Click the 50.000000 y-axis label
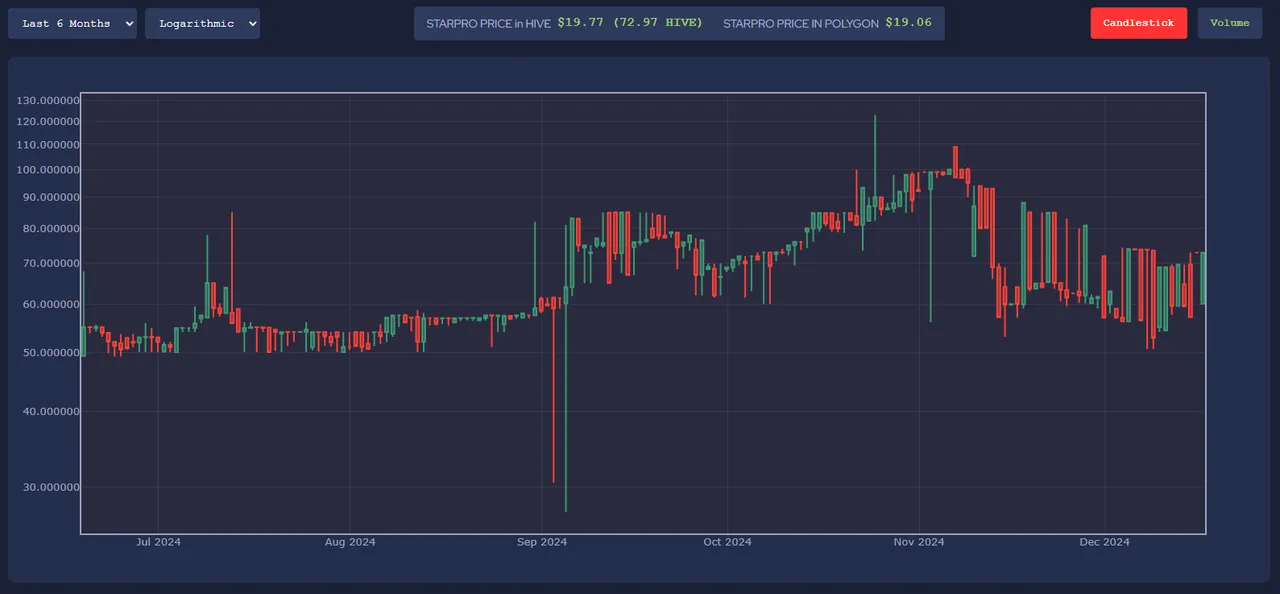 [51, 353]
